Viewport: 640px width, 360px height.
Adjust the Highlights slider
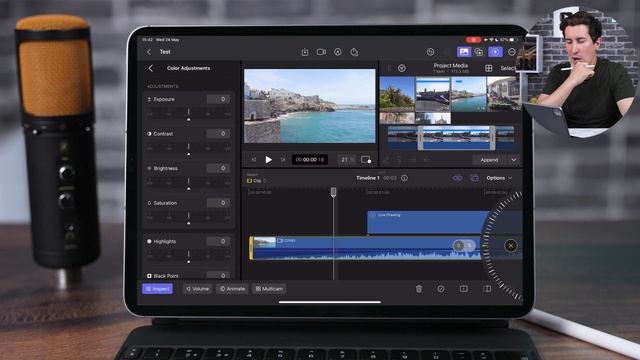[x=189, y=256]
